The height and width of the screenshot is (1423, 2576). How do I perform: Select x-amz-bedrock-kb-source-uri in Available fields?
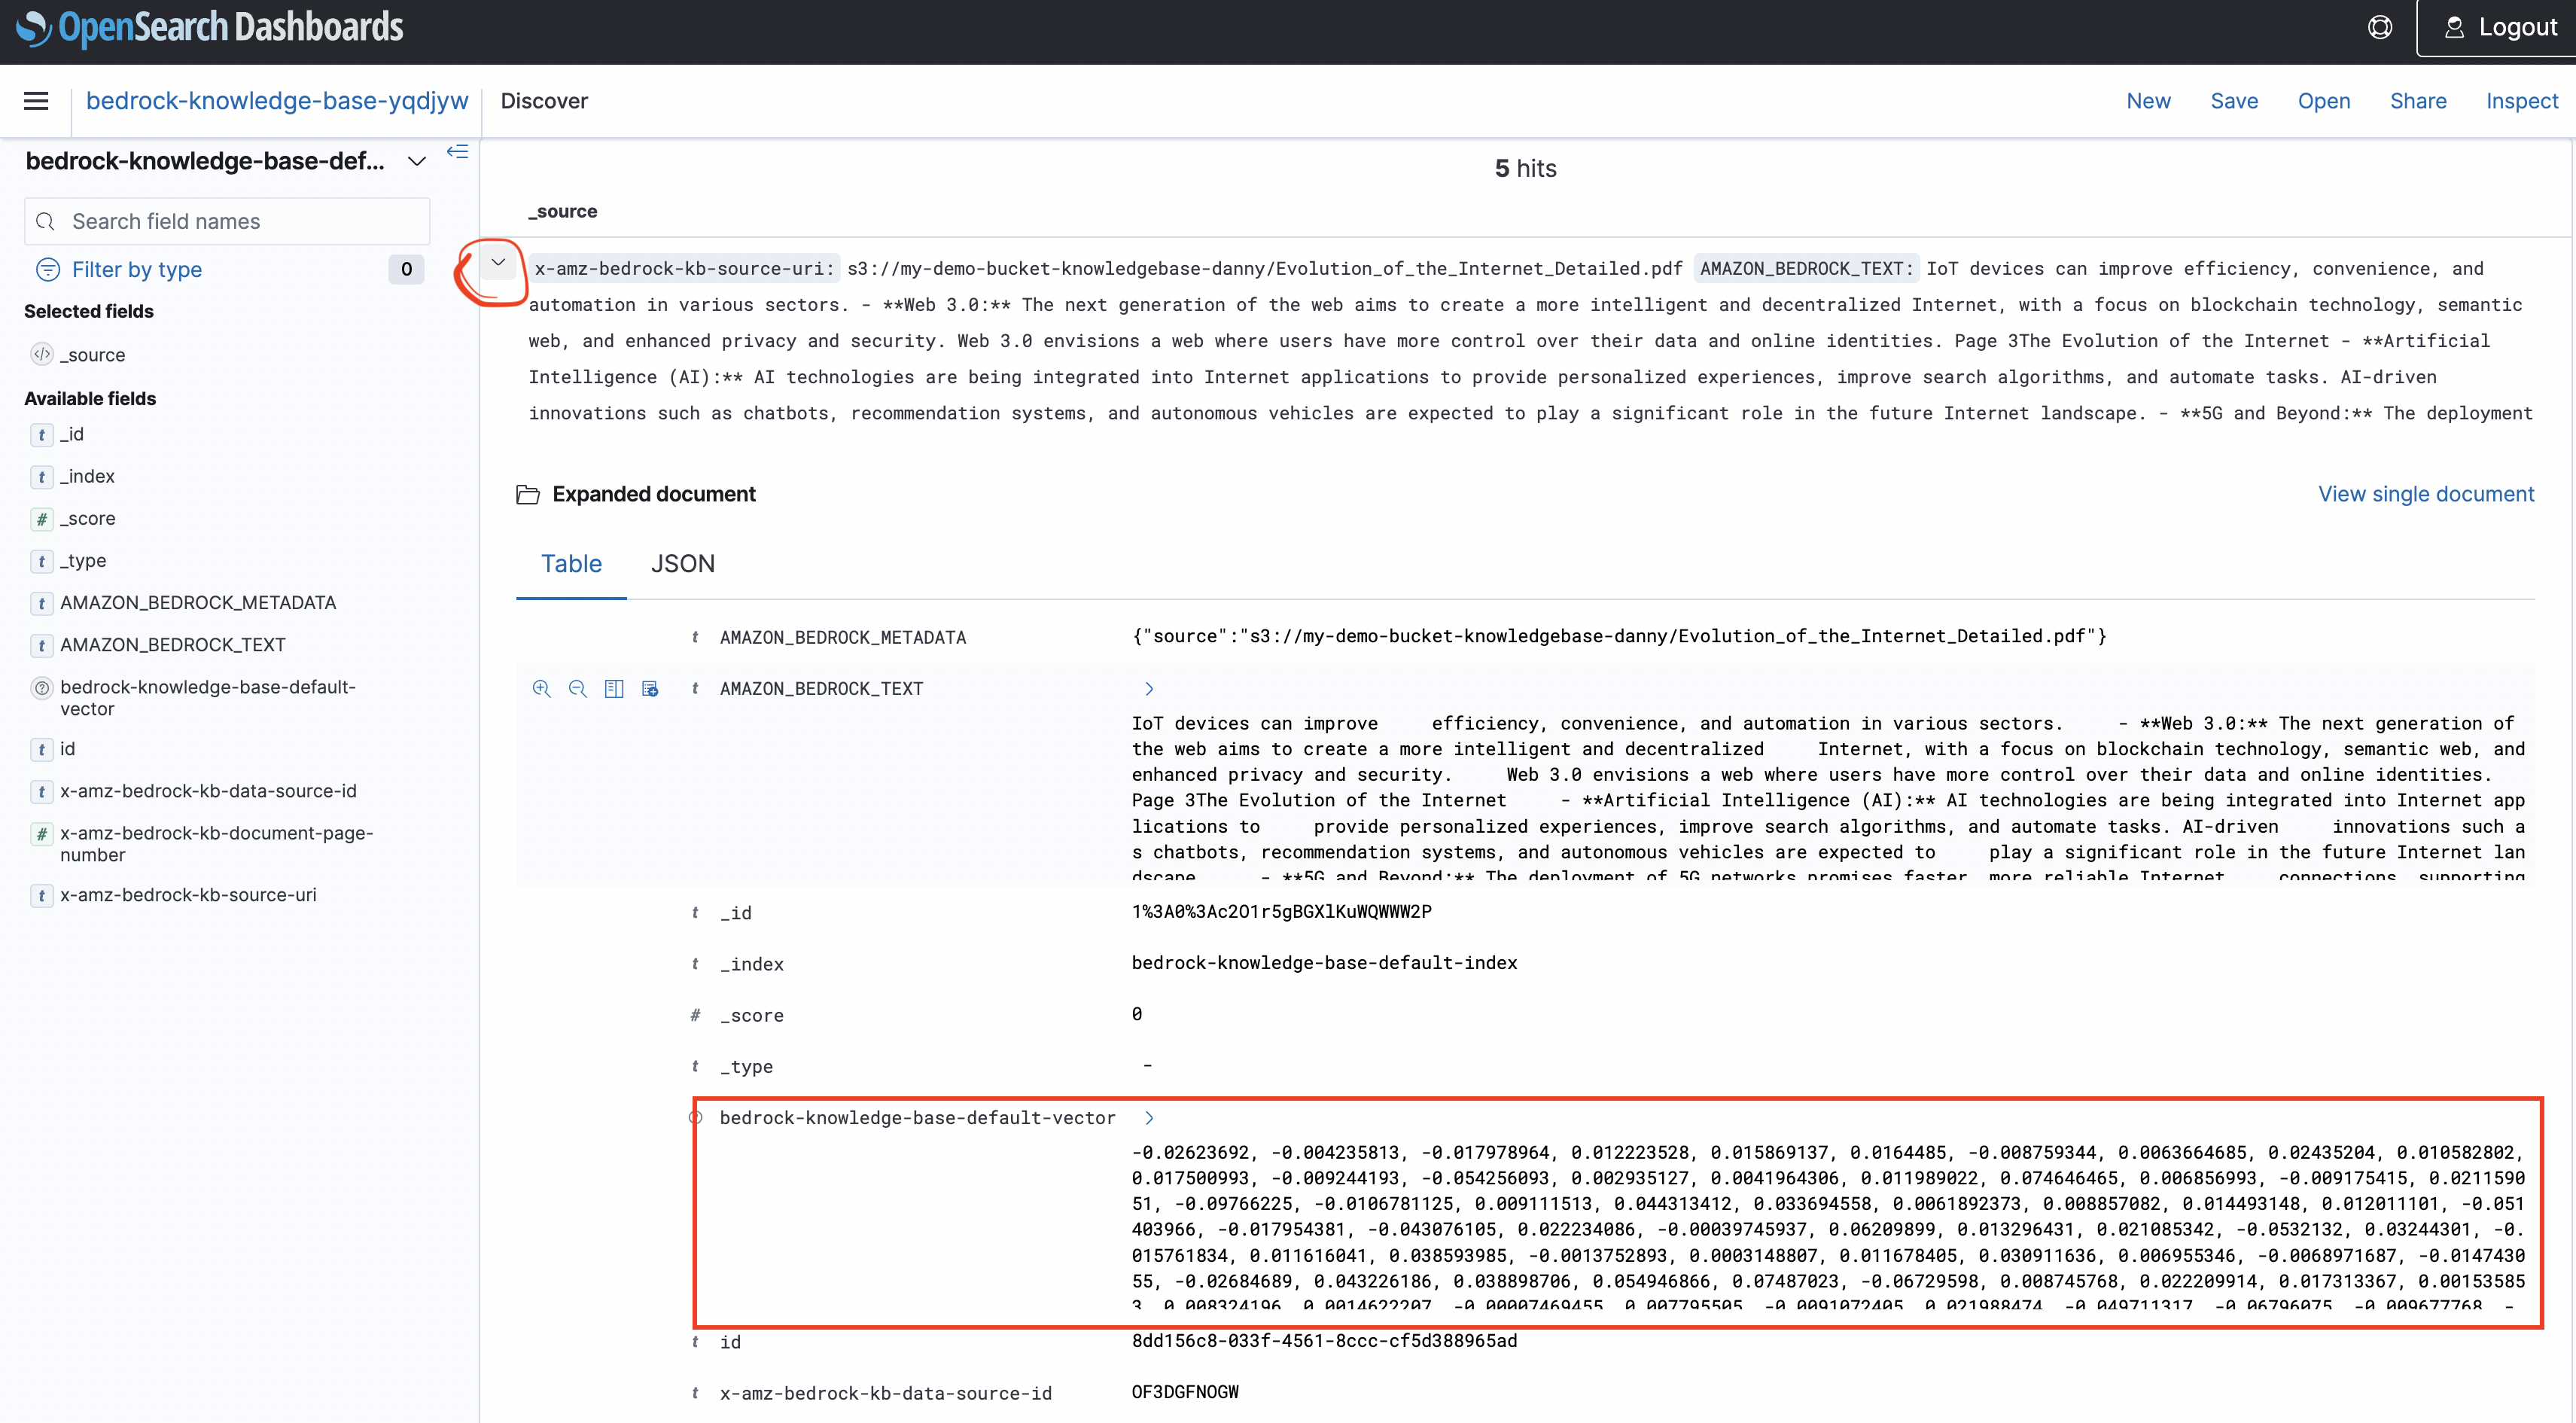tap(188, 895)
